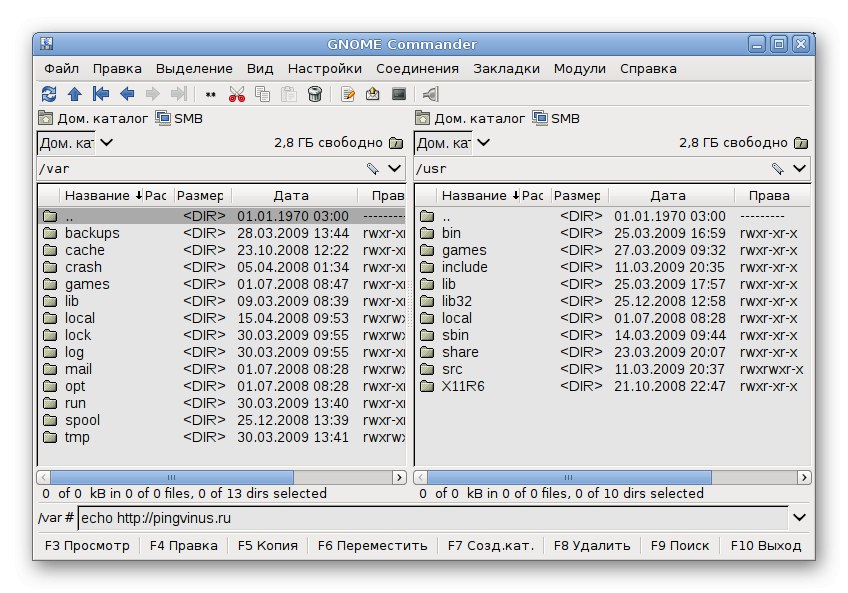The image size is (848, 593).
Task: Open the Выделение menu
Action: click(194, 69)
